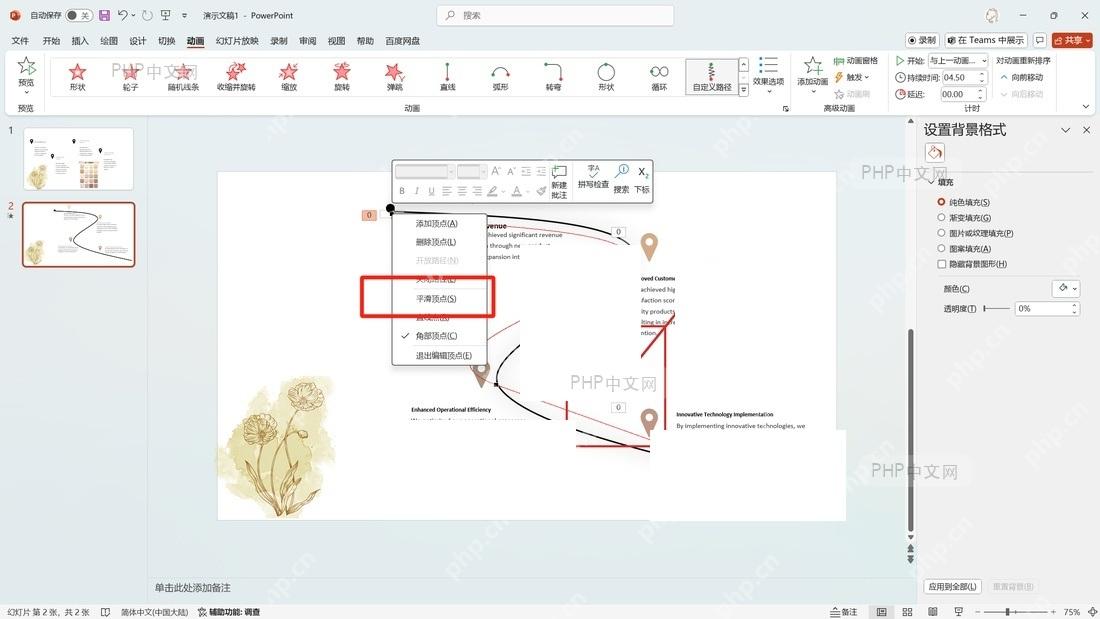Viewport: 1100px width, 619px height.
Task: Click 下标 (Subscript) in mini toolbar
Action: pyautogui.click(x=642, y=180)
